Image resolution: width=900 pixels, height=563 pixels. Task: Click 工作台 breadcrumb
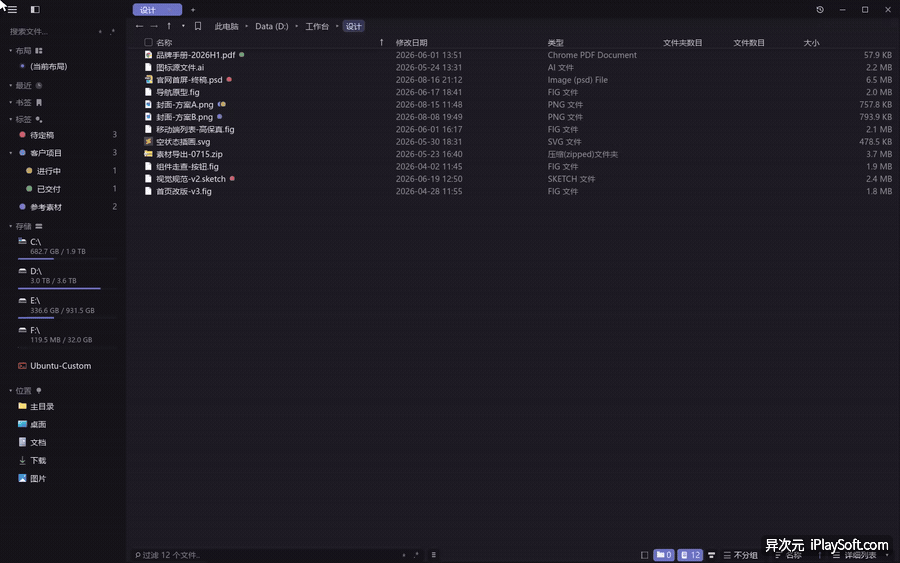[x=317, y=26]
